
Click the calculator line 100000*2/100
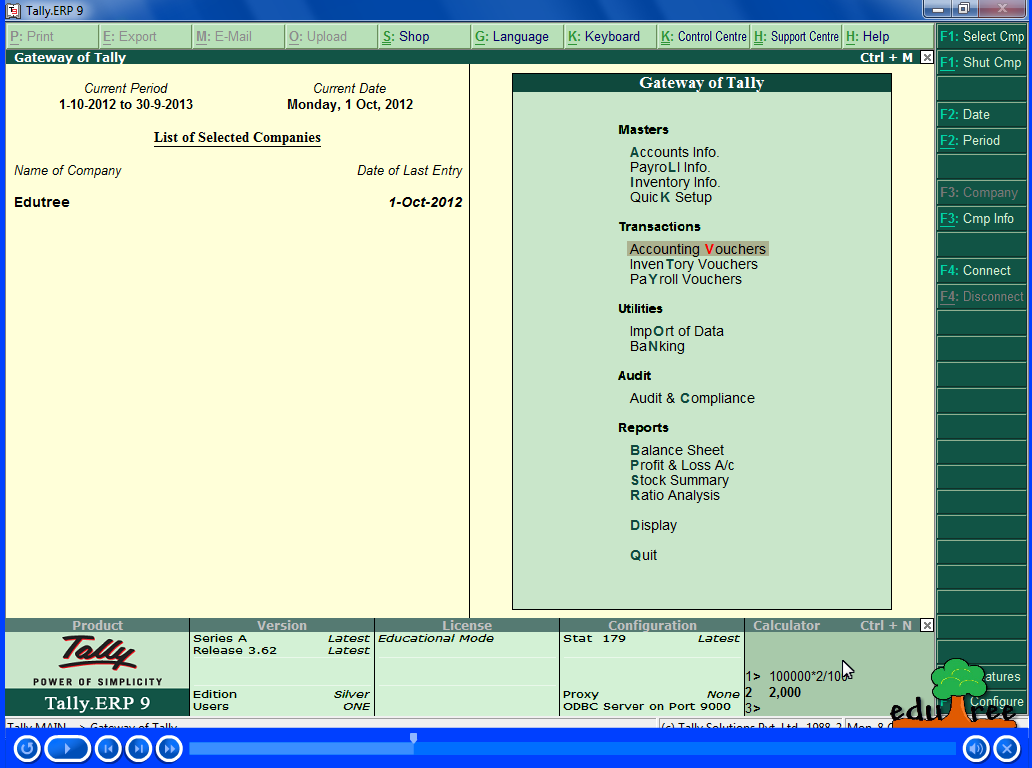tap(808, 677)
